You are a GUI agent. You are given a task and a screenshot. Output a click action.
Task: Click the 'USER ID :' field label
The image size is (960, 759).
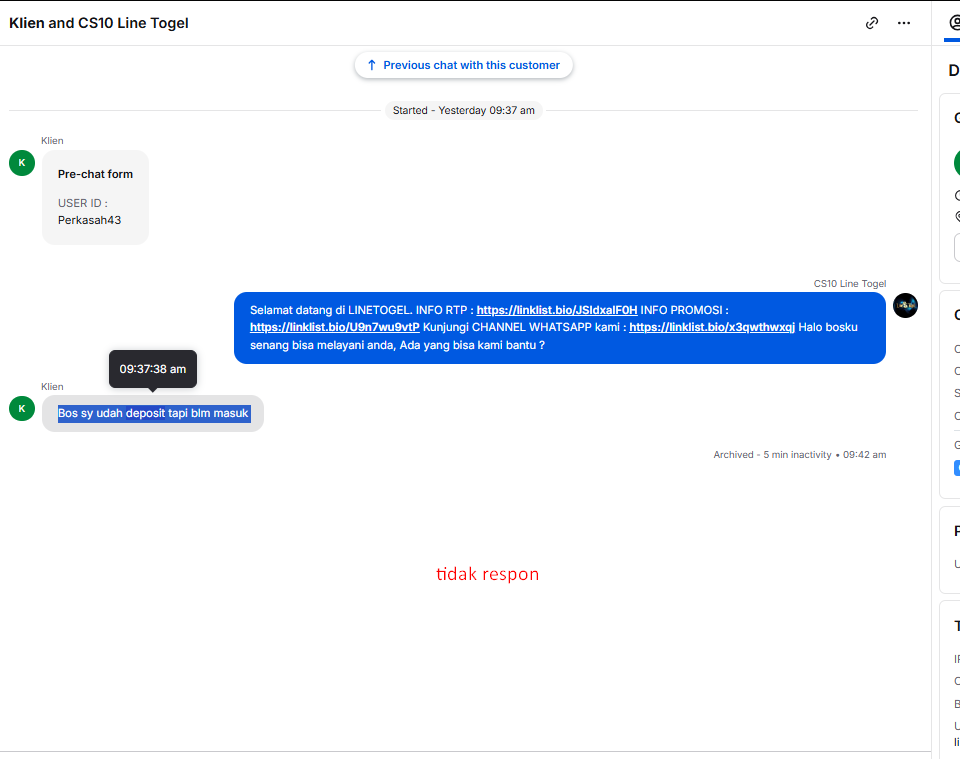[83, 203]
